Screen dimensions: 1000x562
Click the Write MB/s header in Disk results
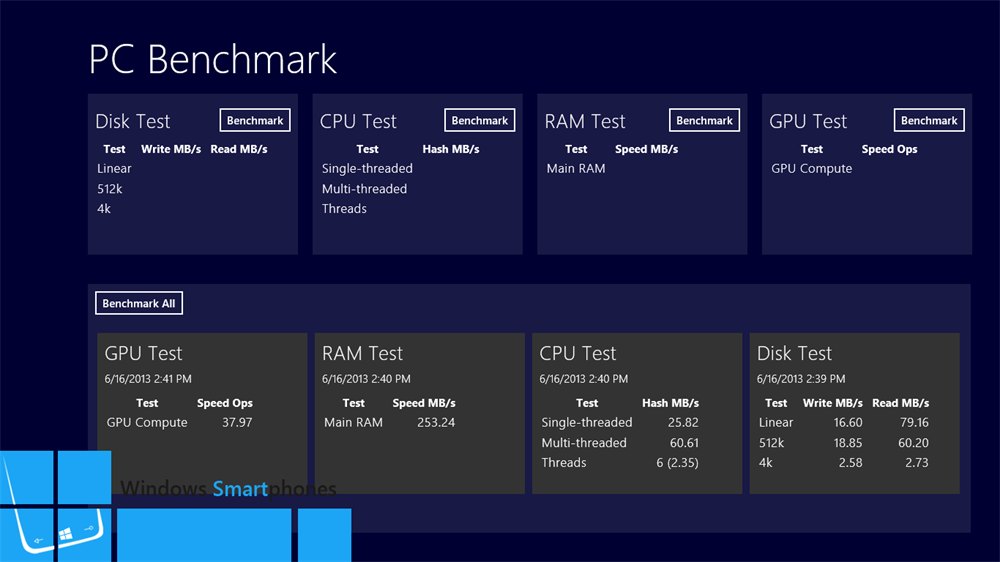(832, 403)
